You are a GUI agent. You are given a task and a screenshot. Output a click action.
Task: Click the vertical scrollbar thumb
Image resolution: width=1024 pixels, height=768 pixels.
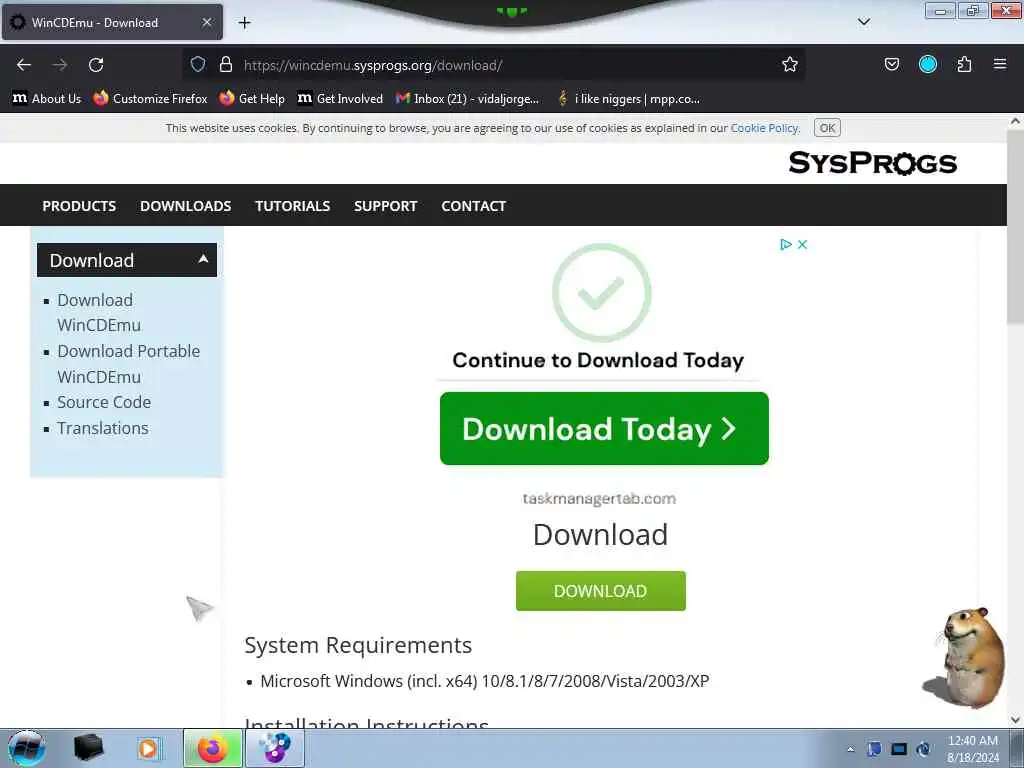click(x=1015, y=227)
